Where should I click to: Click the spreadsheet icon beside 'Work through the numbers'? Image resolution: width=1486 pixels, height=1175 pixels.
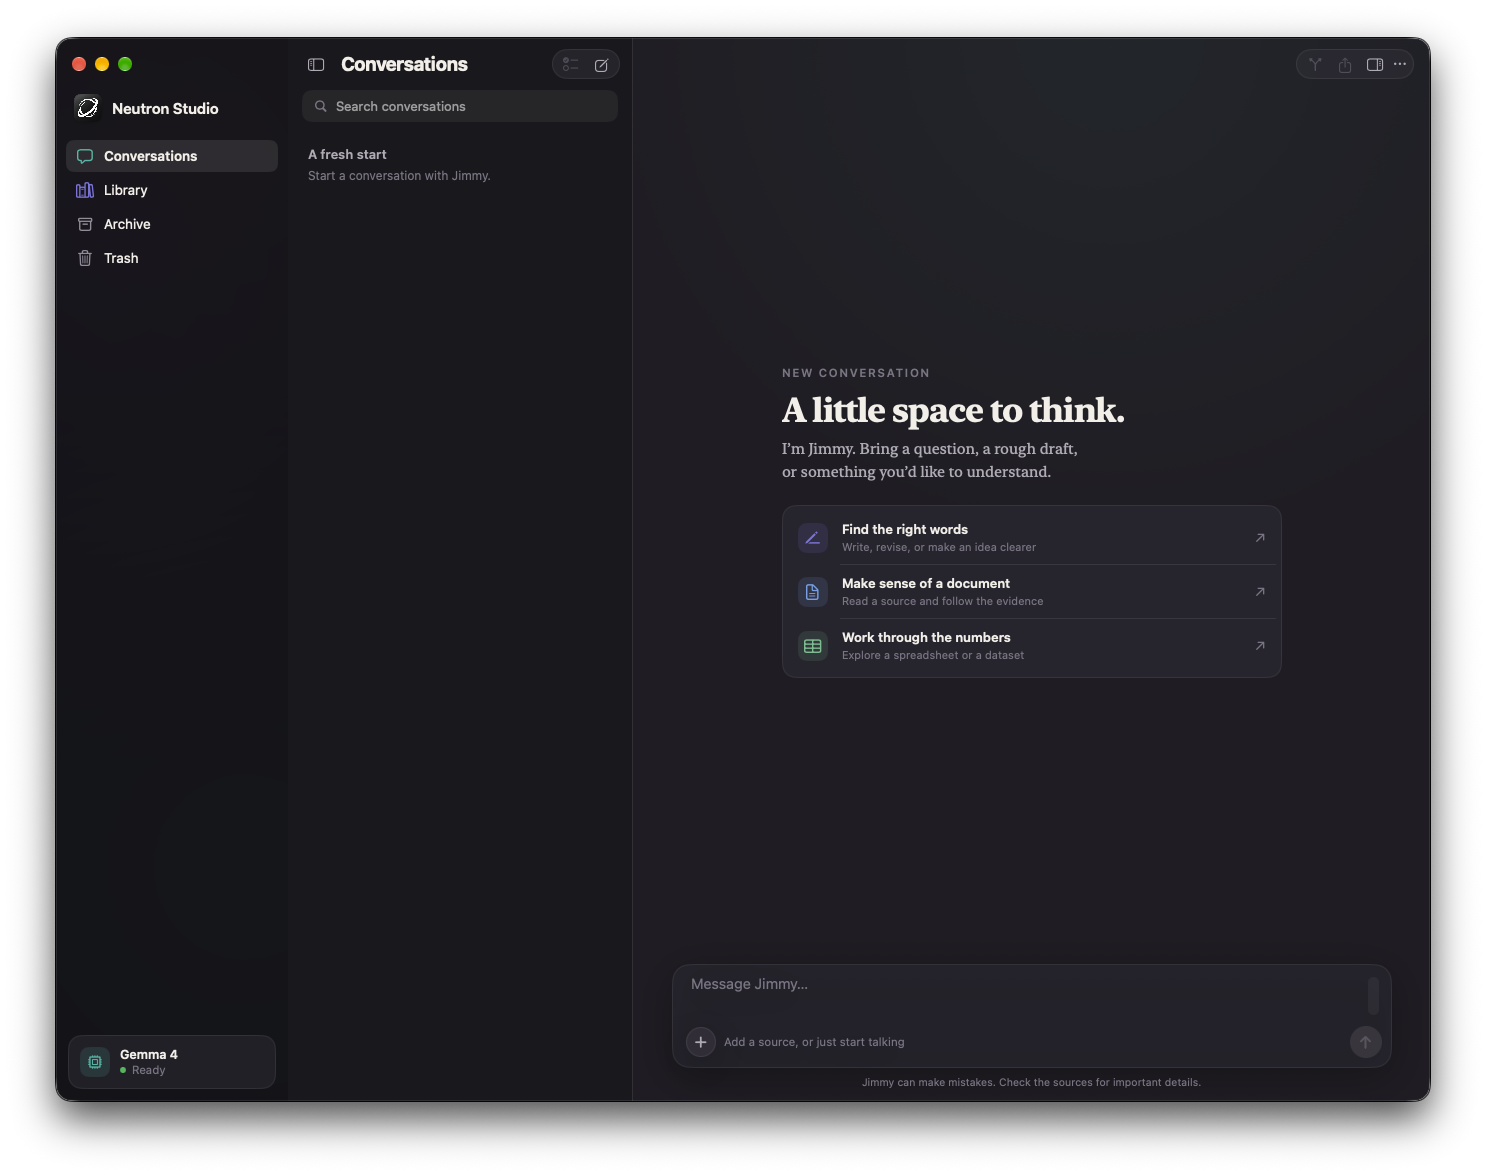[813, 646]
